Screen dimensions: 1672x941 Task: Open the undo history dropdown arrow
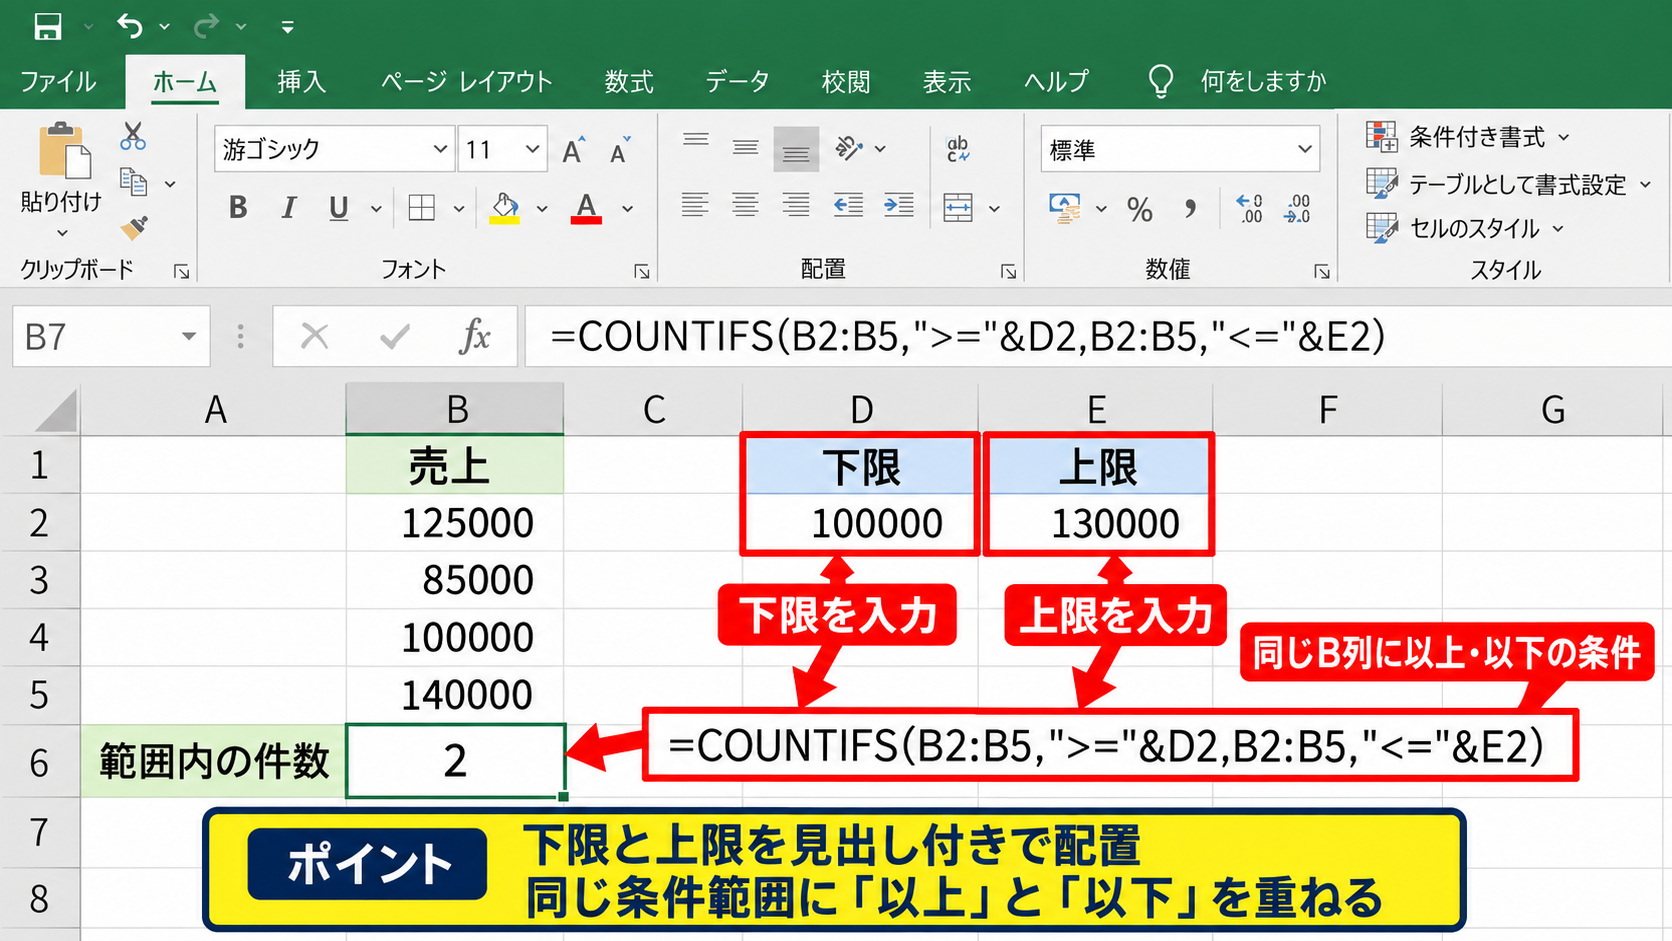click(x=164, y=27)
